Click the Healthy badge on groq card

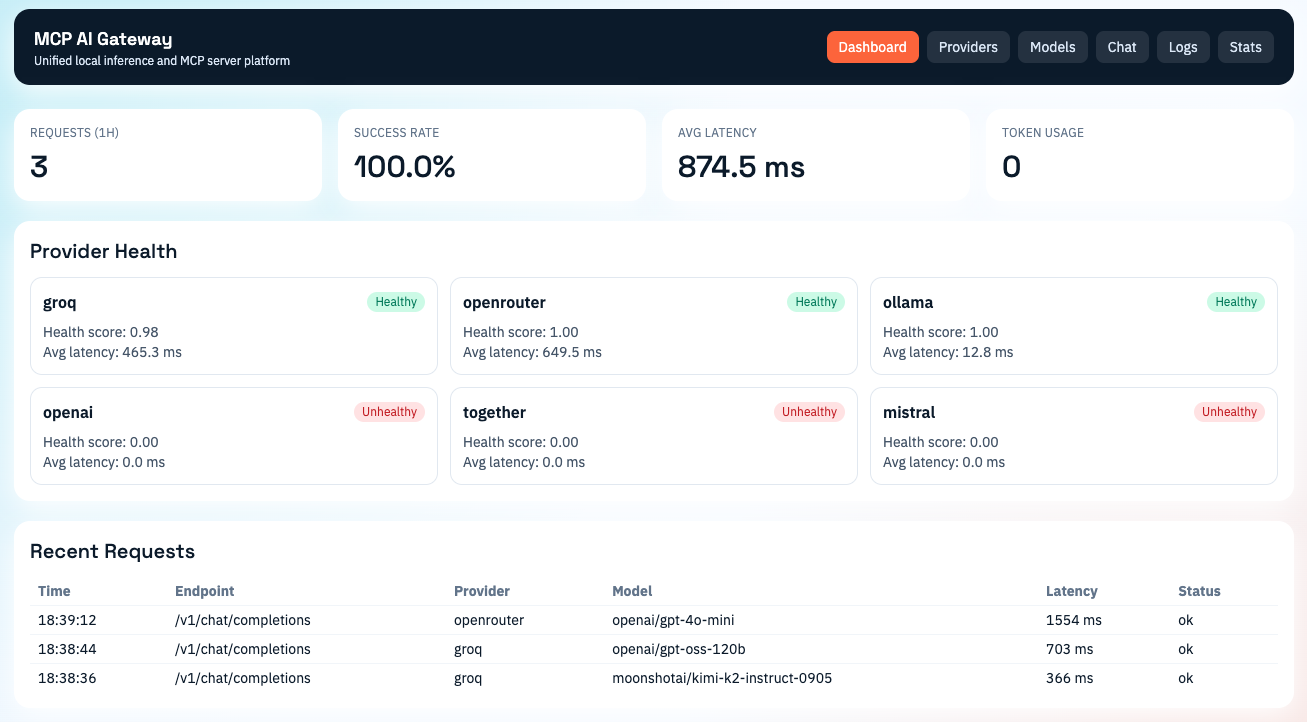(396, 302)
